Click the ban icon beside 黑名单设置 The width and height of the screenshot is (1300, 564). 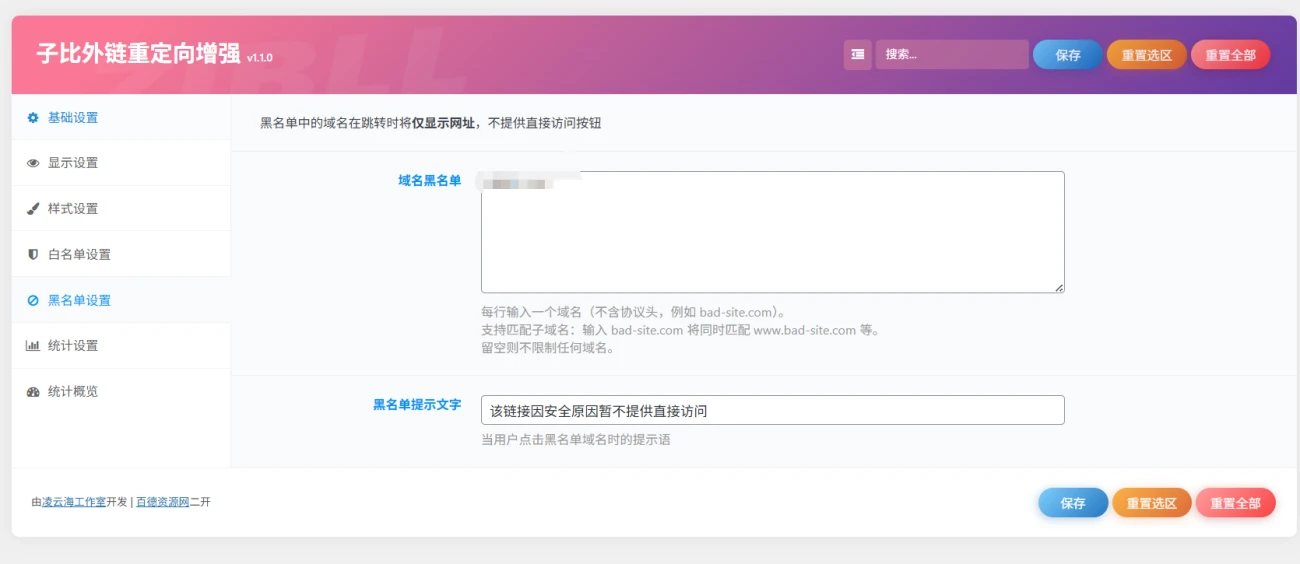(33, 301)
